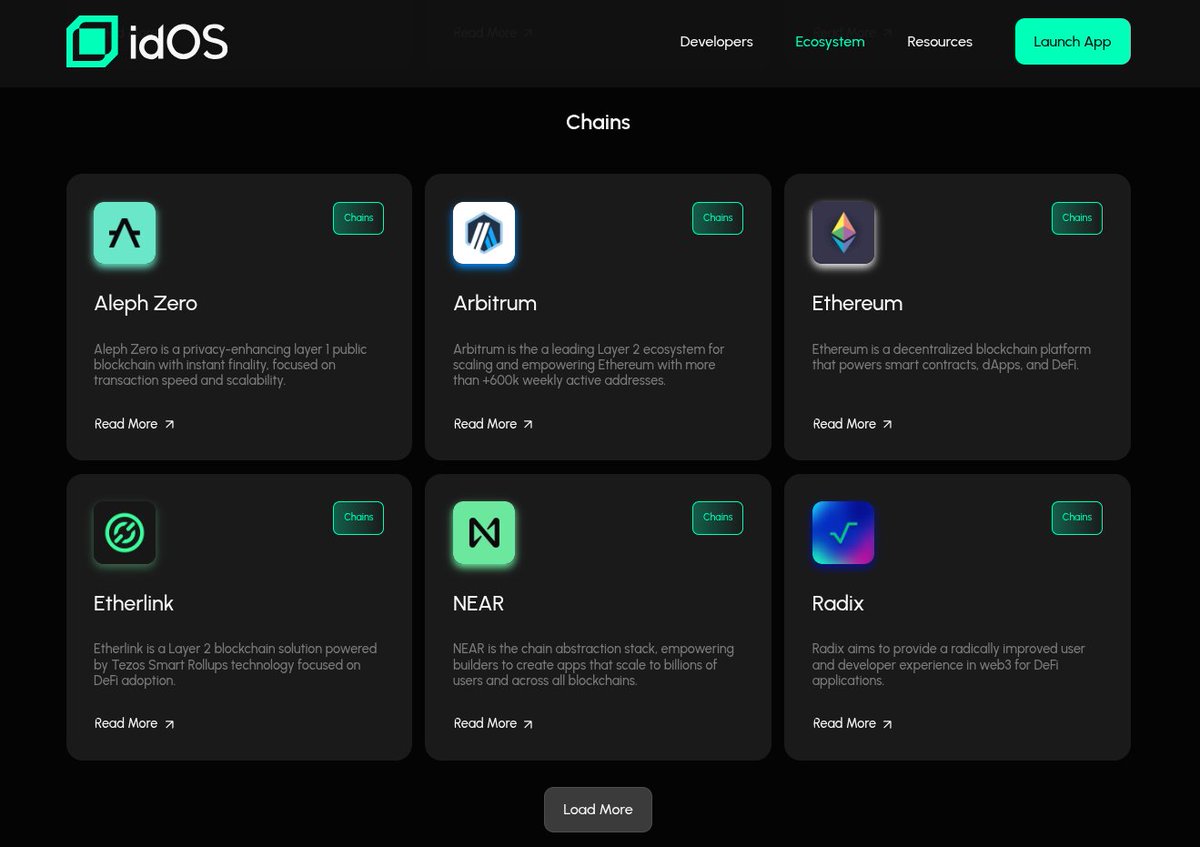Click the Launch App button
The image size is (1200, 847).
1072,41
